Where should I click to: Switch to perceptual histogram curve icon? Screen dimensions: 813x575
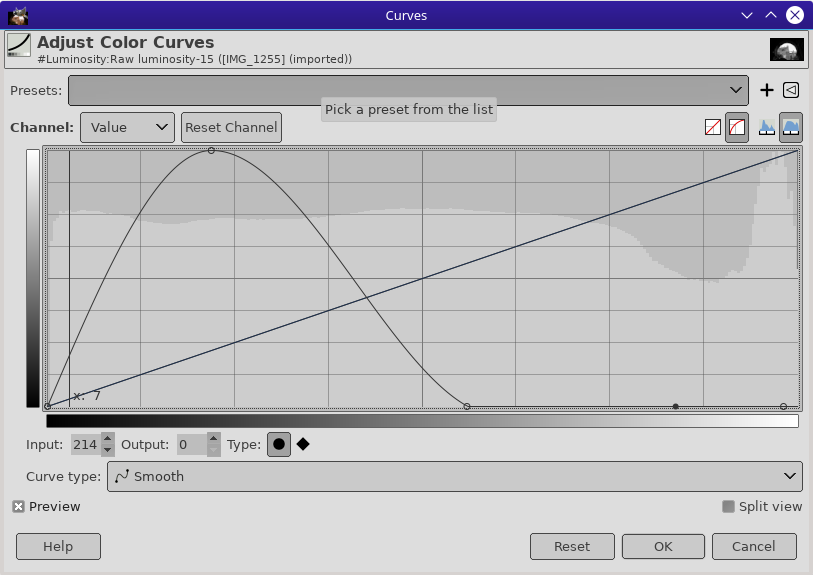(737, 127)
